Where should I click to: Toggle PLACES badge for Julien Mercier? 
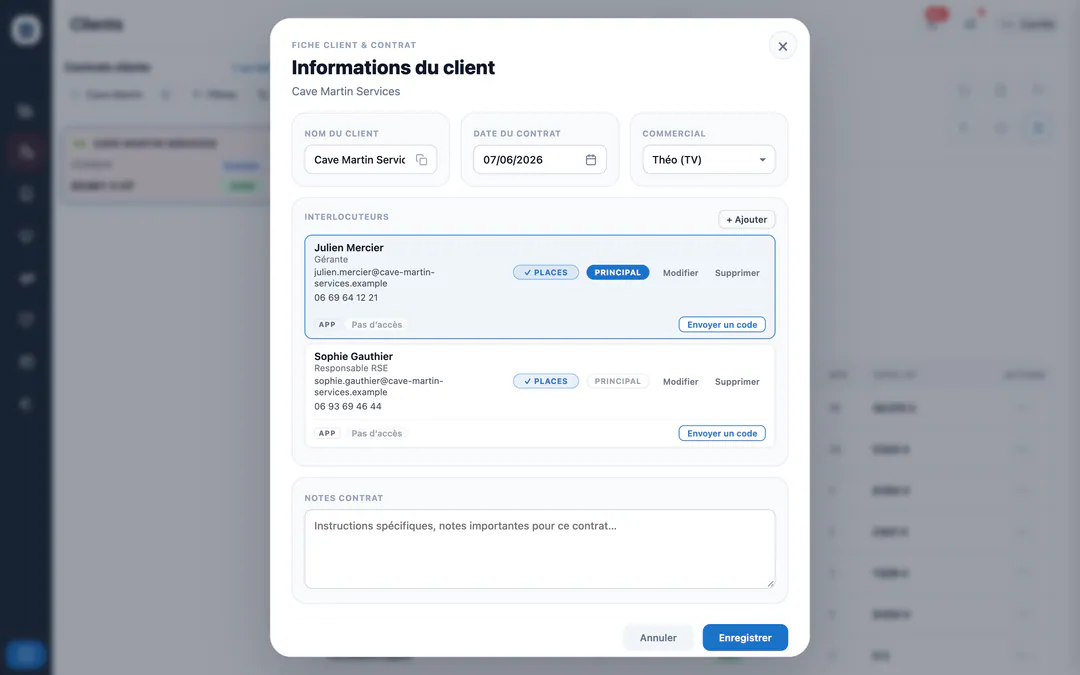pos(546,273)
